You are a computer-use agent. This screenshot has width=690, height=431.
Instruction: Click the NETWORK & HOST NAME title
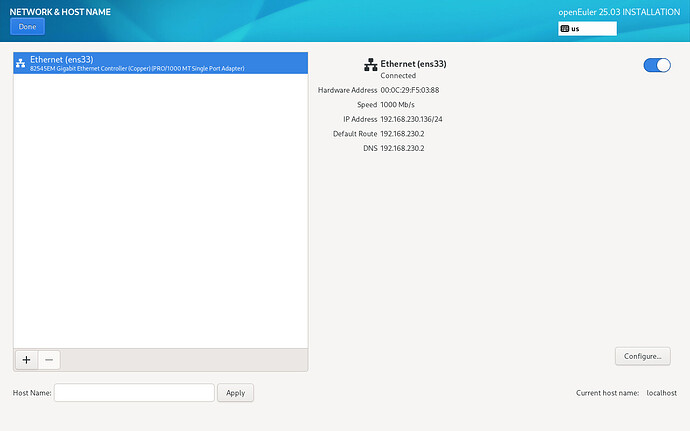[x=60, y=11]
